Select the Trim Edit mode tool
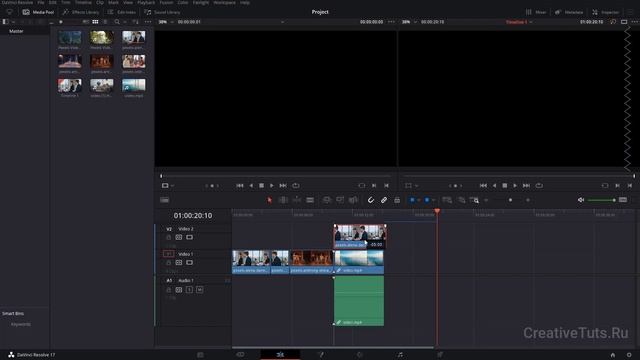The width and height of the screenshot is (640, 360). tap(283, 200)
